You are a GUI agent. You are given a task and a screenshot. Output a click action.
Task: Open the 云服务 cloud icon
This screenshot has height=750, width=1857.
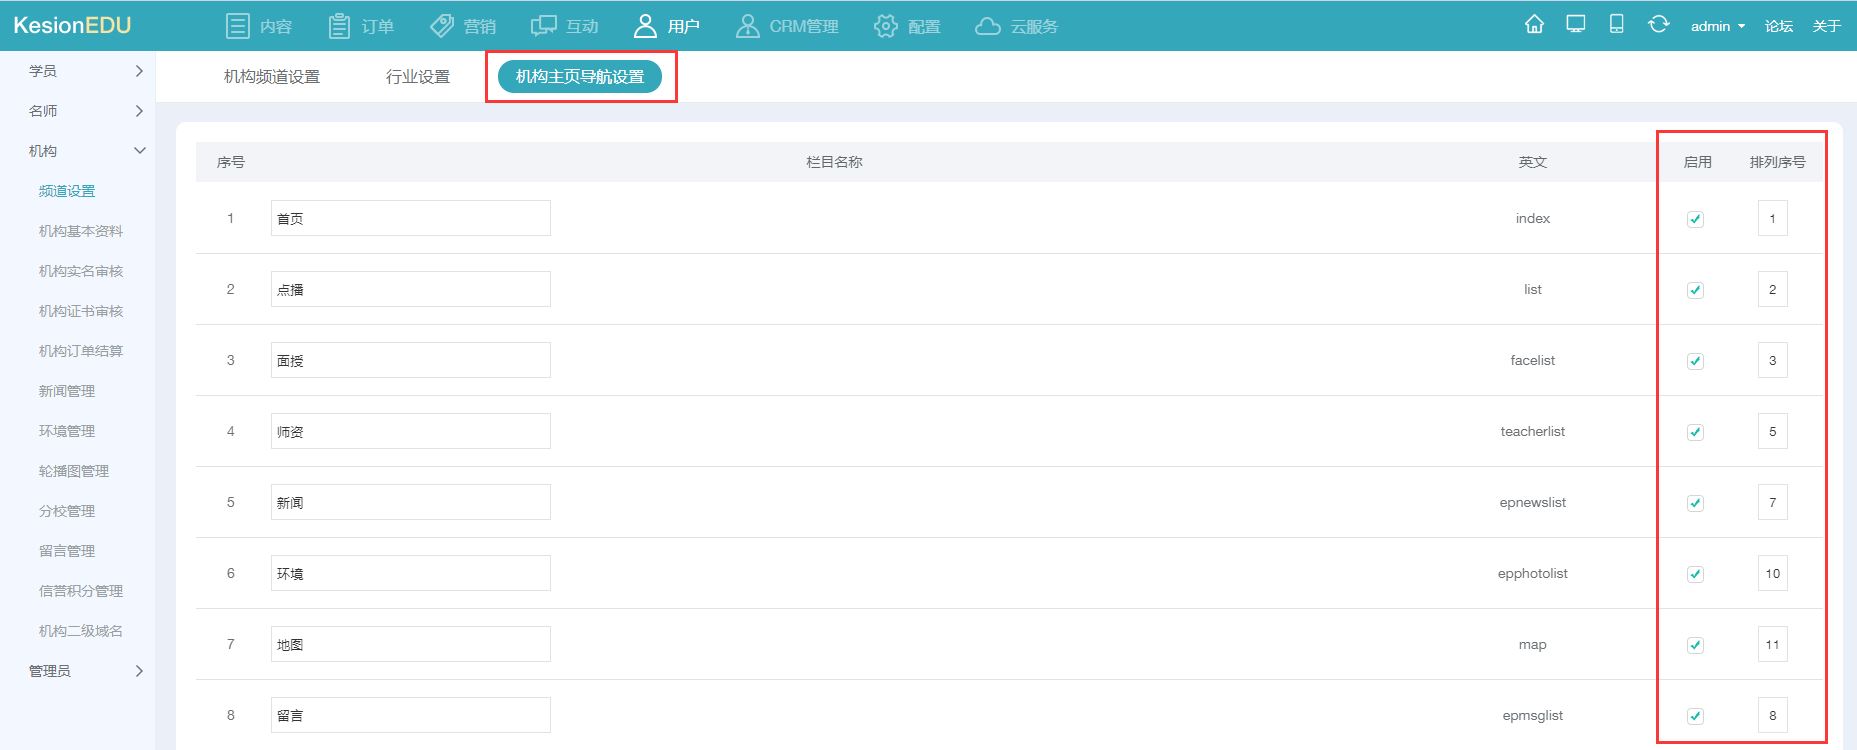tap(988, 26)
